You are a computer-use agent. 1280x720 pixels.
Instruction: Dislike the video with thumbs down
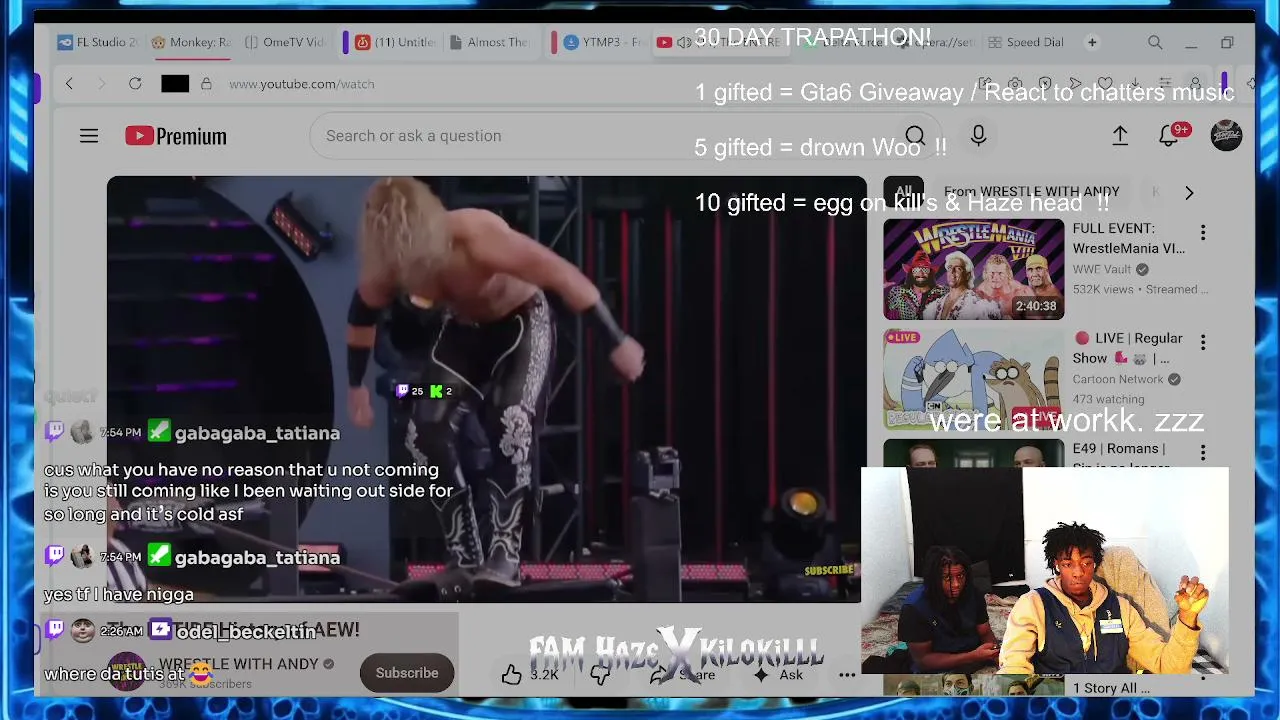click(600, 675)
